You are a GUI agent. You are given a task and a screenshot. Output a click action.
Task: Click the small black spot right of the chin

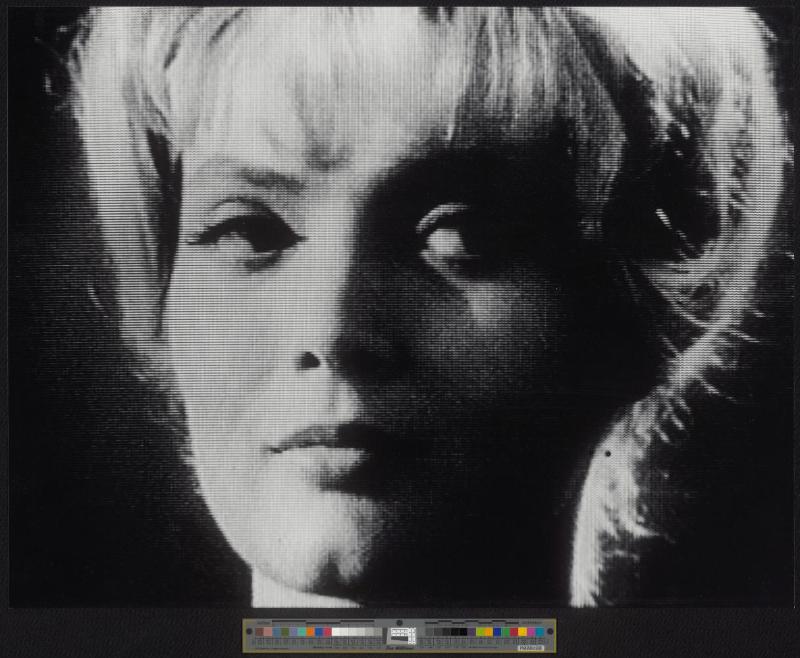pos(607,453)
